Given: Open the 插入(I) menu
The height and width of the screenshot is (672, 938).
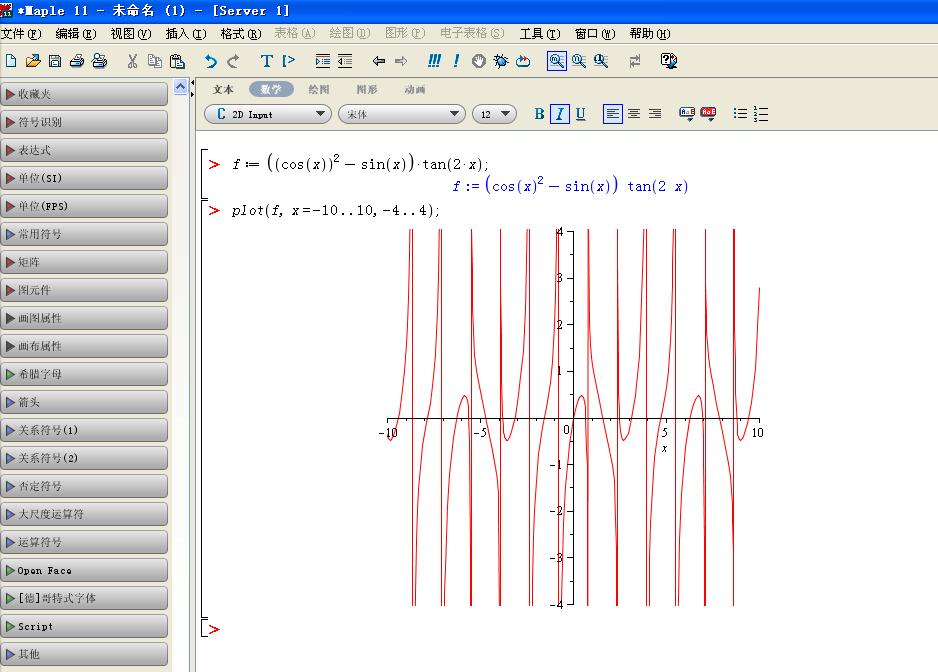Looking at the screenshot, I should point(186,34).
